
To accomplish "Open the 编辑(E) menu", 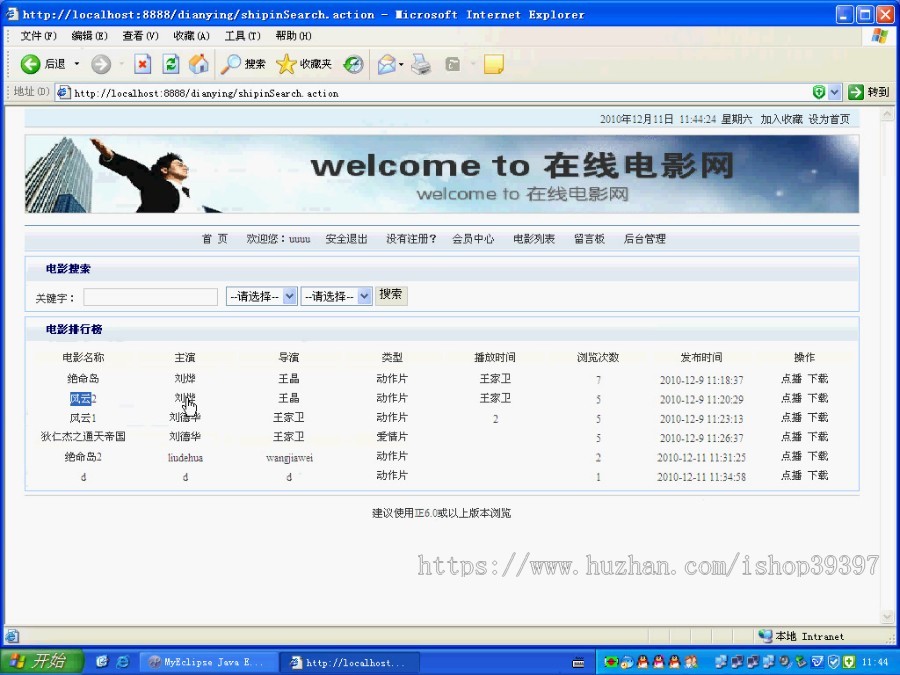I will pyautogui.click(x=90, y=36).
